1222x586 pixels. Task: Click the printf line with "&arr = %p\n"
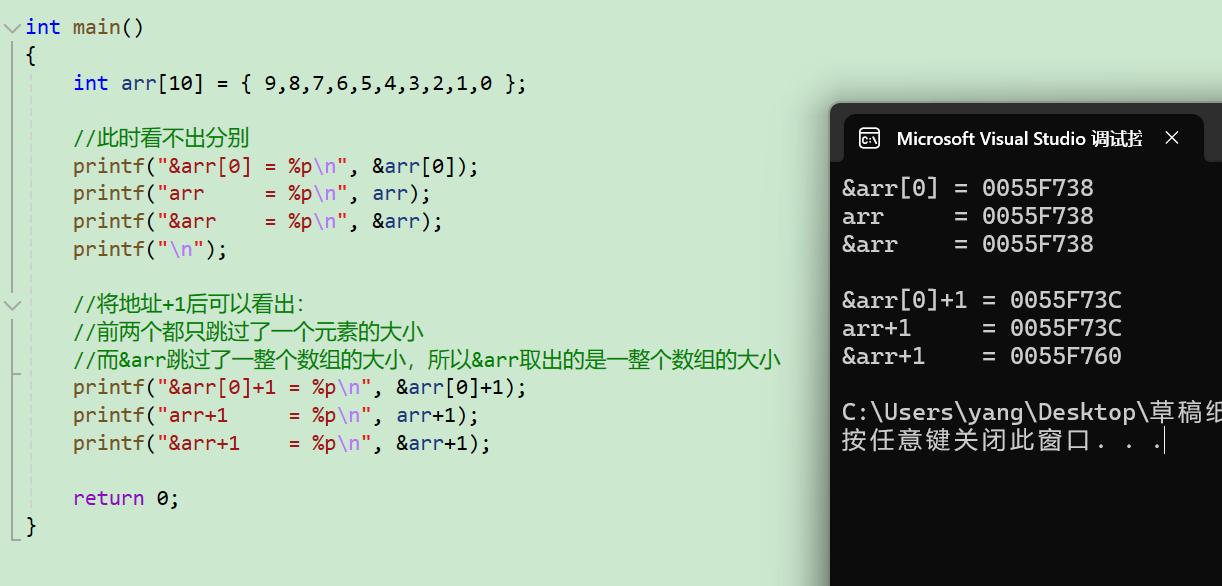click(258, 221)
